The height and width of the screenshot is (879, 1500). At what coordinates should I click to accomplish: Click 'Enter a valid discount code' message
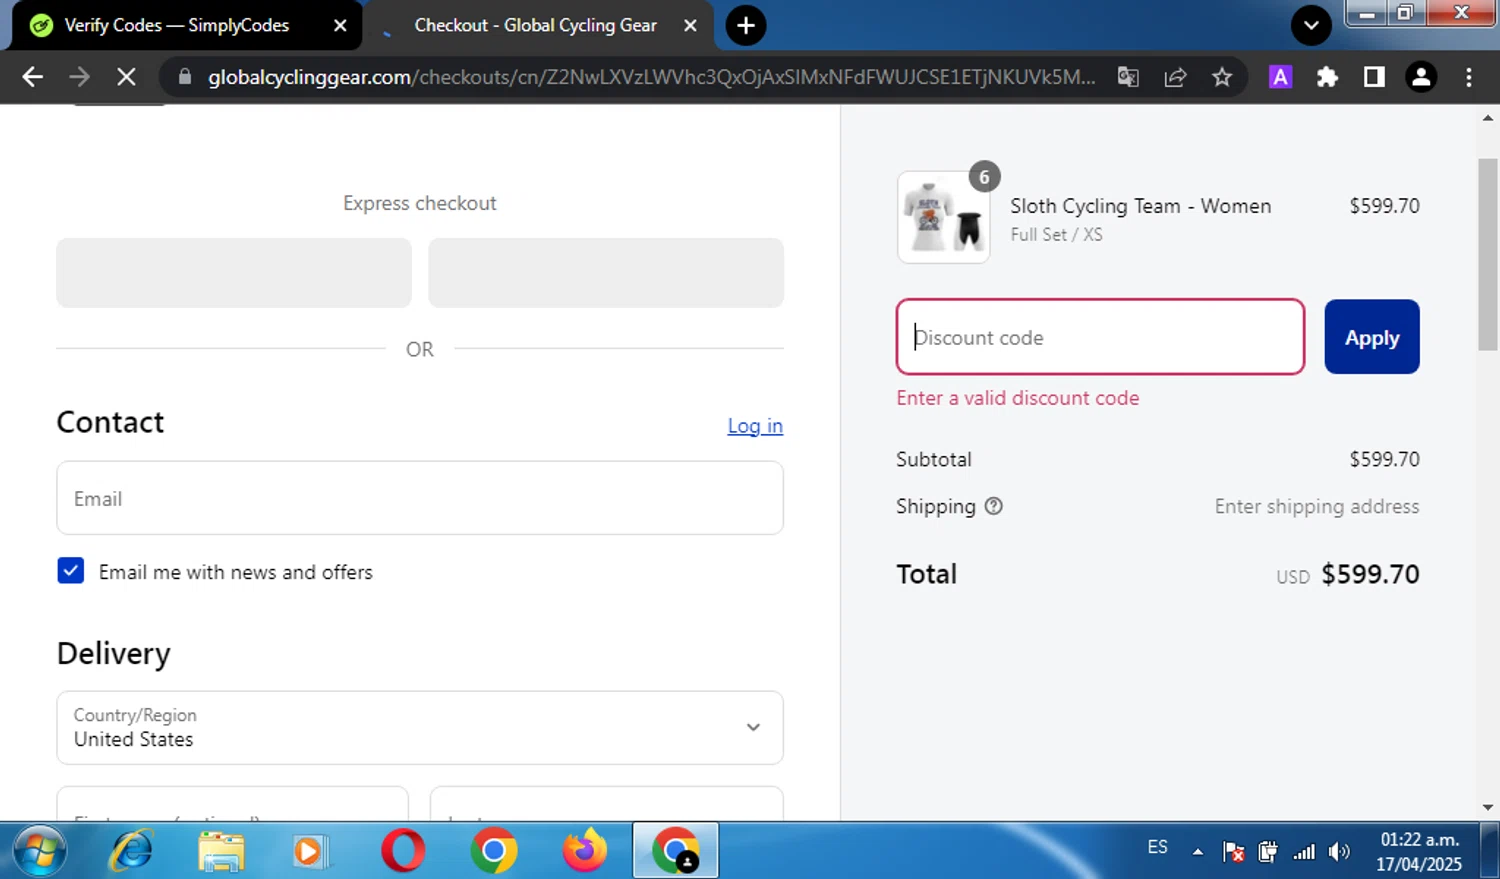point(1018,398)
